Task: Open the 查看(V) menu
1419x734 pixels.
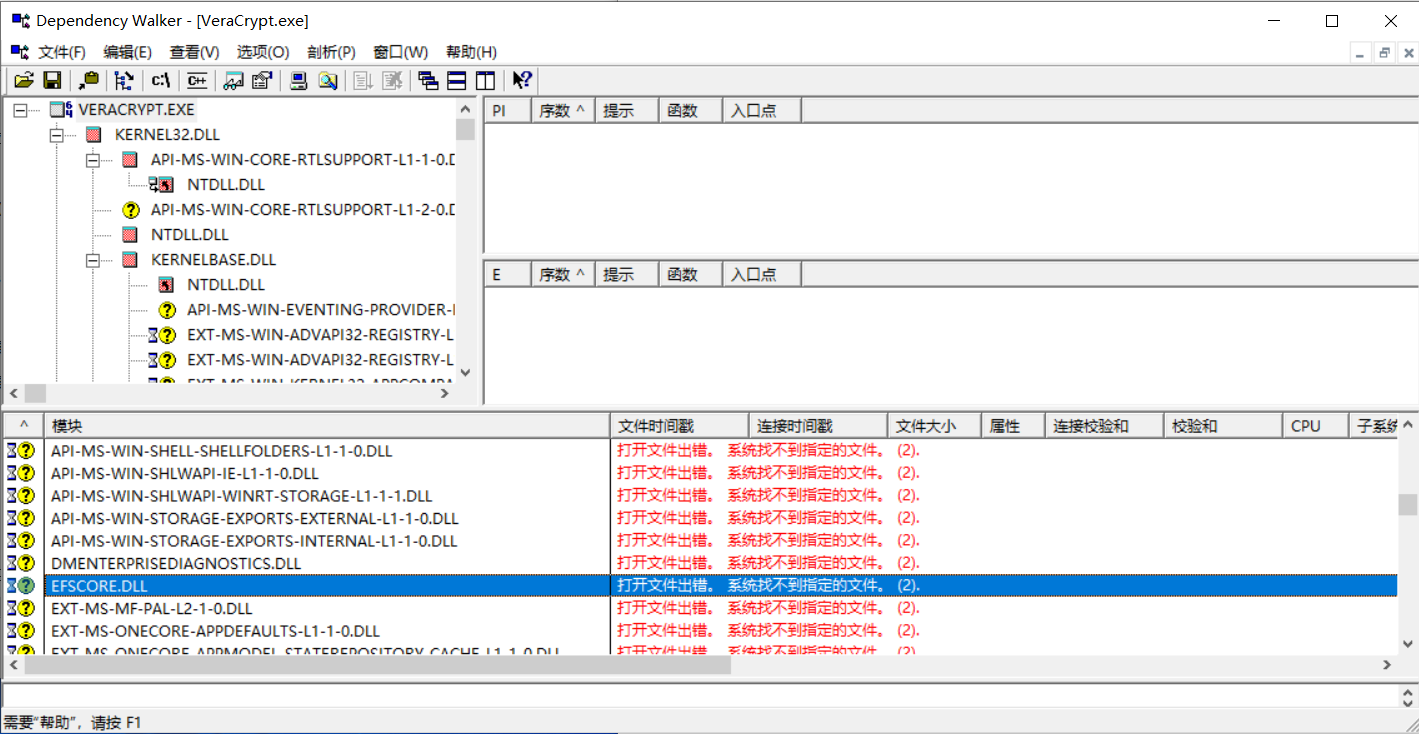Action: point(194,52)
